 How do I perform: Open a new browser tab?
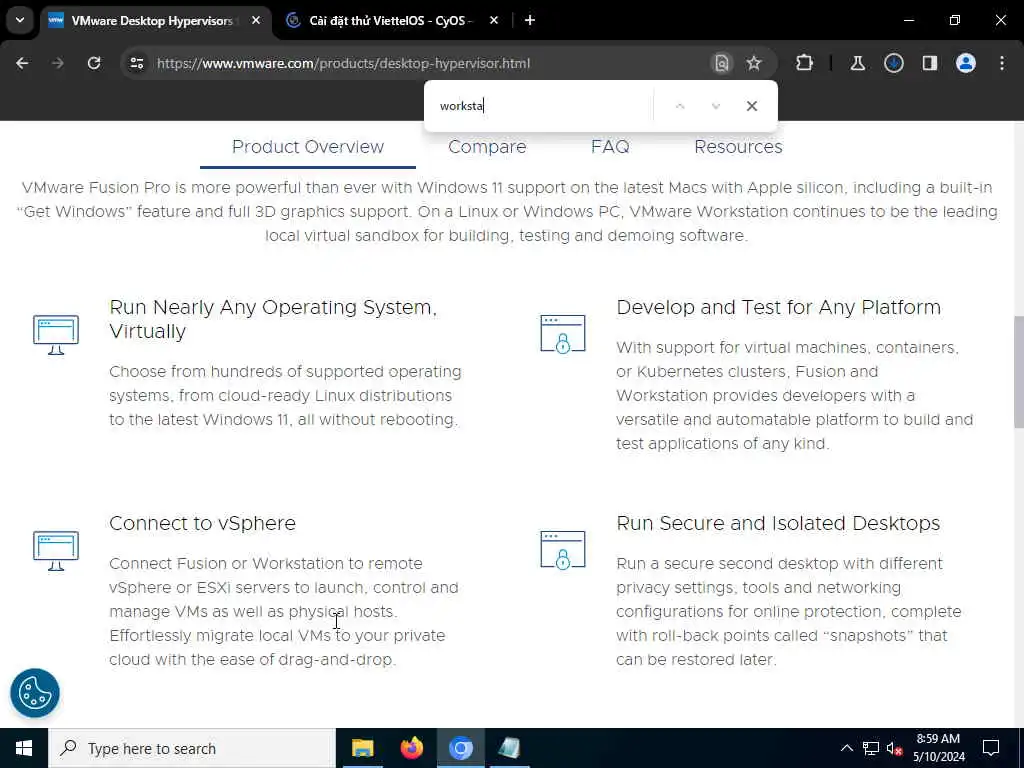pos(530,20)
